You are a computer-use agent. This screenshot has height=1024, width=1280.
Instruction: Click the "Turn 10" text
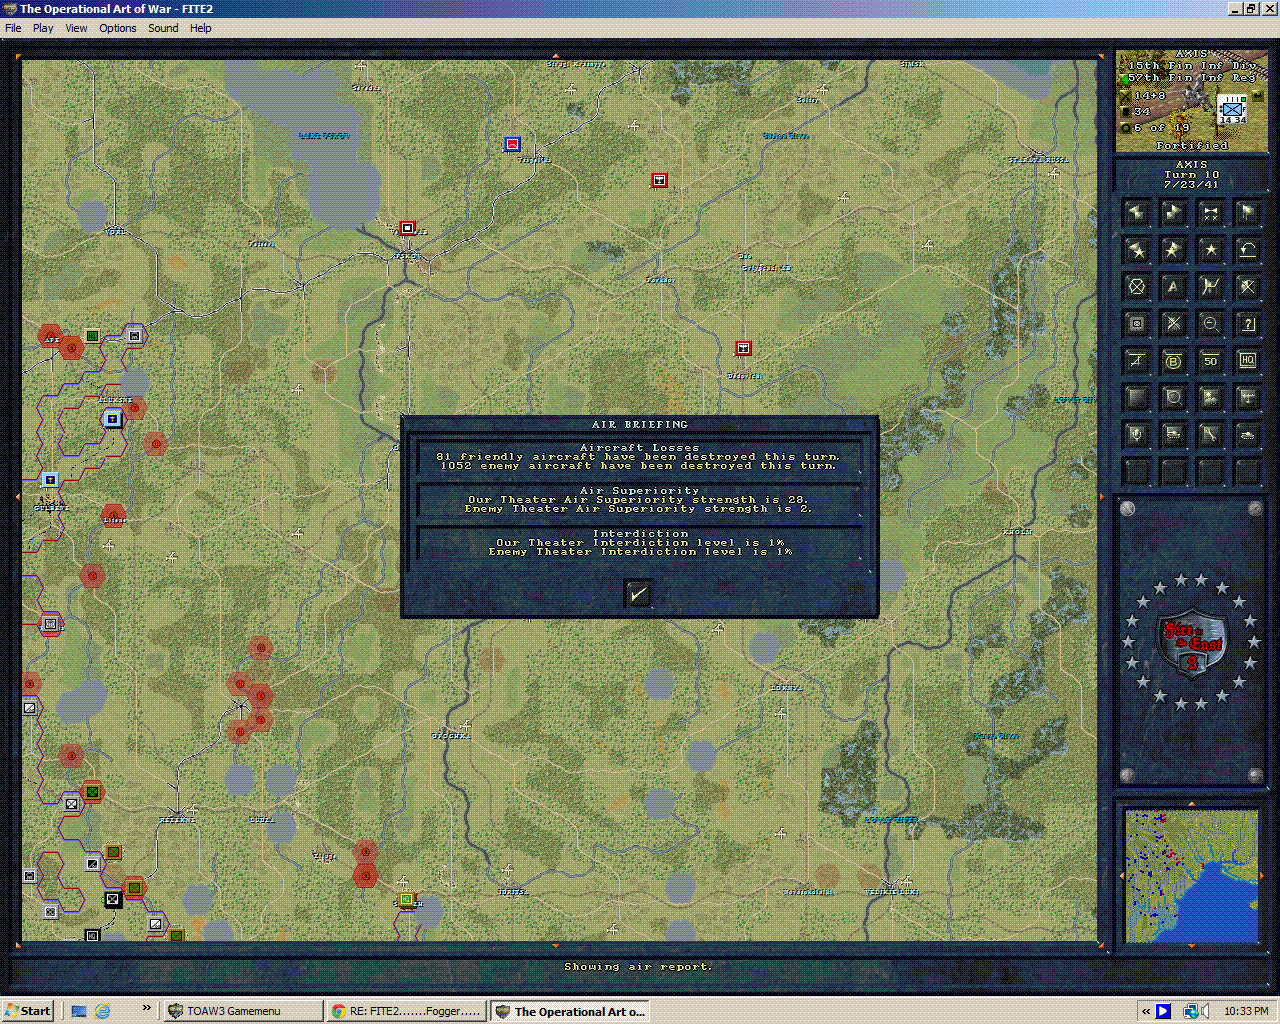[x=1191, y=175]
